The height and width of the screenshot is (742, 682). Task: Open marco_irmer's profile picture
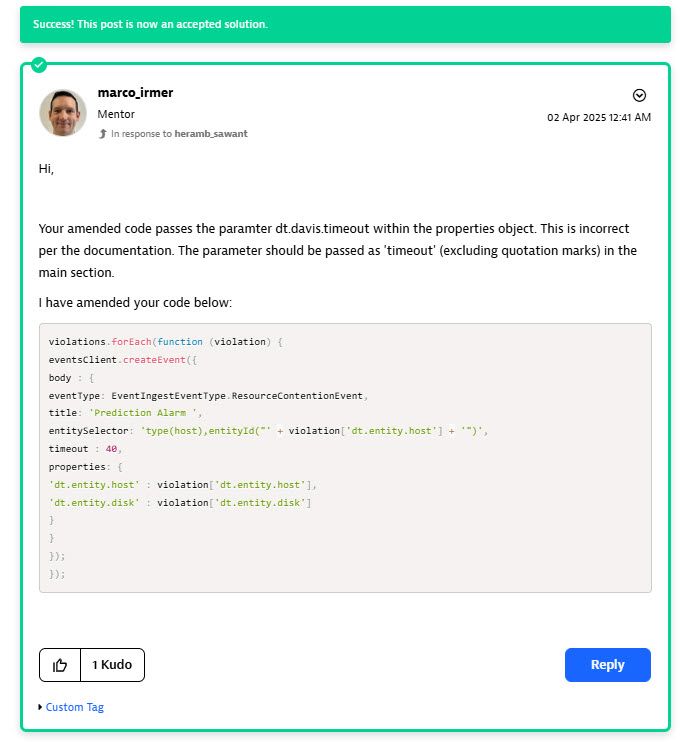pyautogui.click(x=63, y=112)
